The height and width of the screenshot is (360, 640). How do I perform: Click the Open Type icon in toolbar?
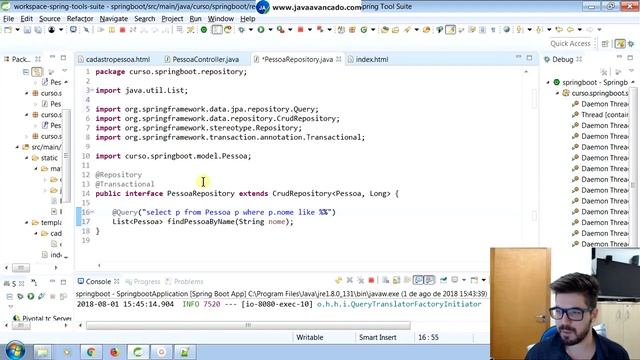coord(384,30)
